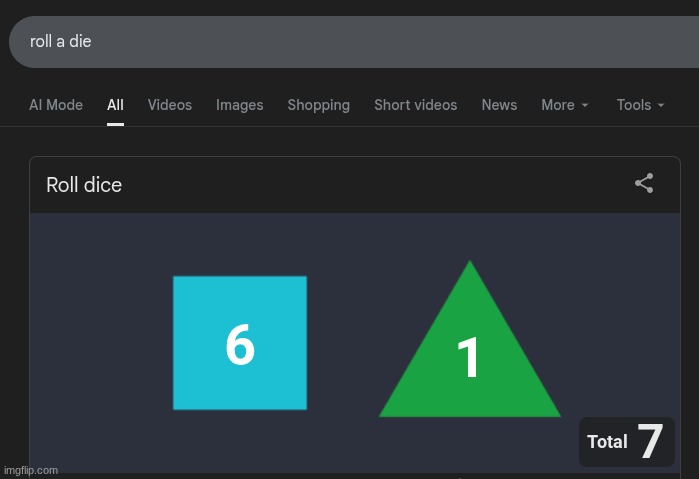
Task: Switch to Short videos tab
Action: click(415, 105)
